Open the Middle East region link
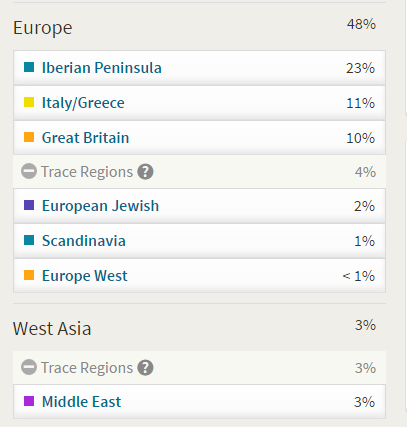Screen dimensions: 407x427 click(x=81, y=401)
